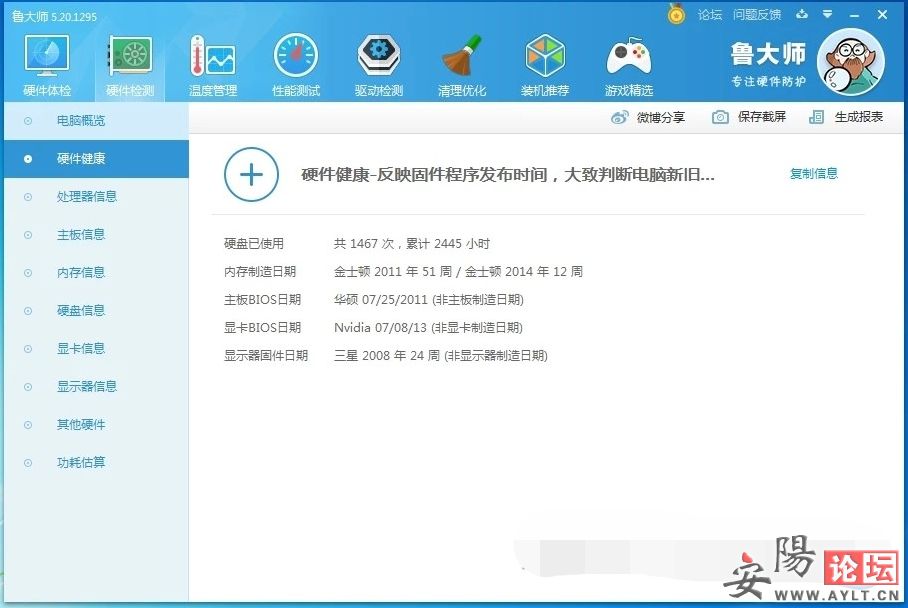The width and height of the screenshot is (908, 608).
Task: Click the text '华硕 07/25/2011'
Action: click(x=380, y=299)
